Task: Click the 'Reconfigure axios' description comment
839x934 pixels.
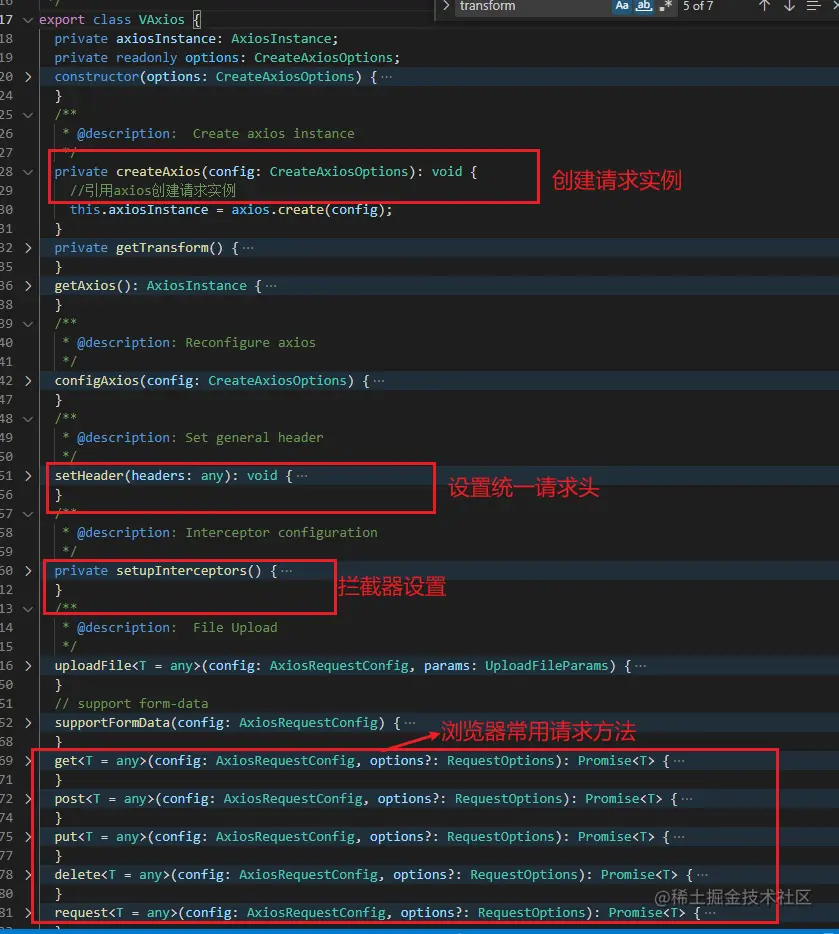Action: click(x=250, y=343)
